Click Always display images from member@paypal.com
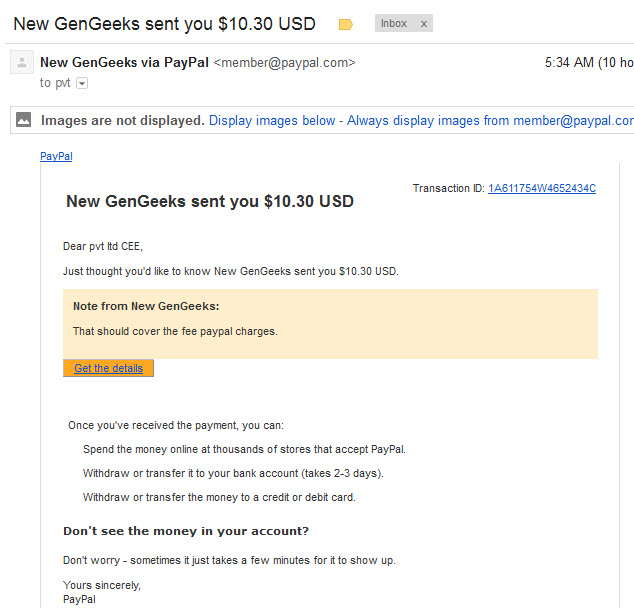The height and width of the screenshot is (608, 634). pyautogui.click(x=490, y=120)
